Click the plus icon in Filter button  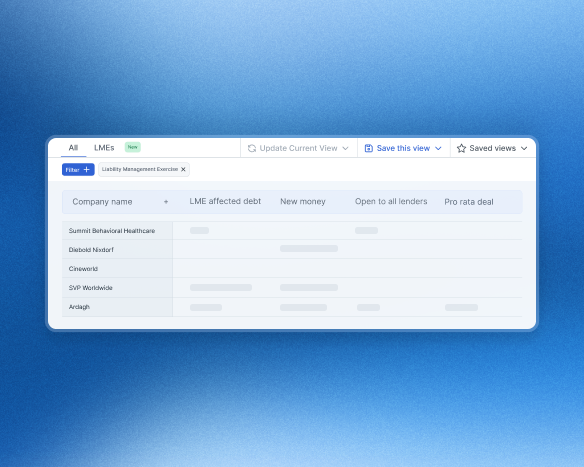click(x=86, y=169)
